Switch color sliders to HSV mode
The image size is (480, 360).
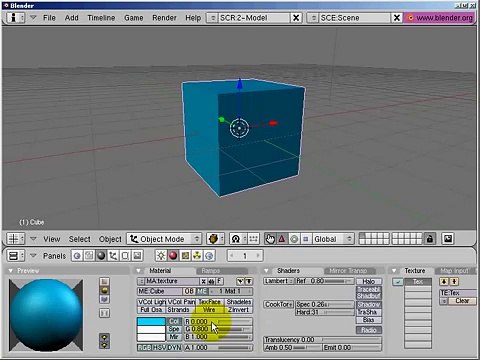(x=159, y=347)
